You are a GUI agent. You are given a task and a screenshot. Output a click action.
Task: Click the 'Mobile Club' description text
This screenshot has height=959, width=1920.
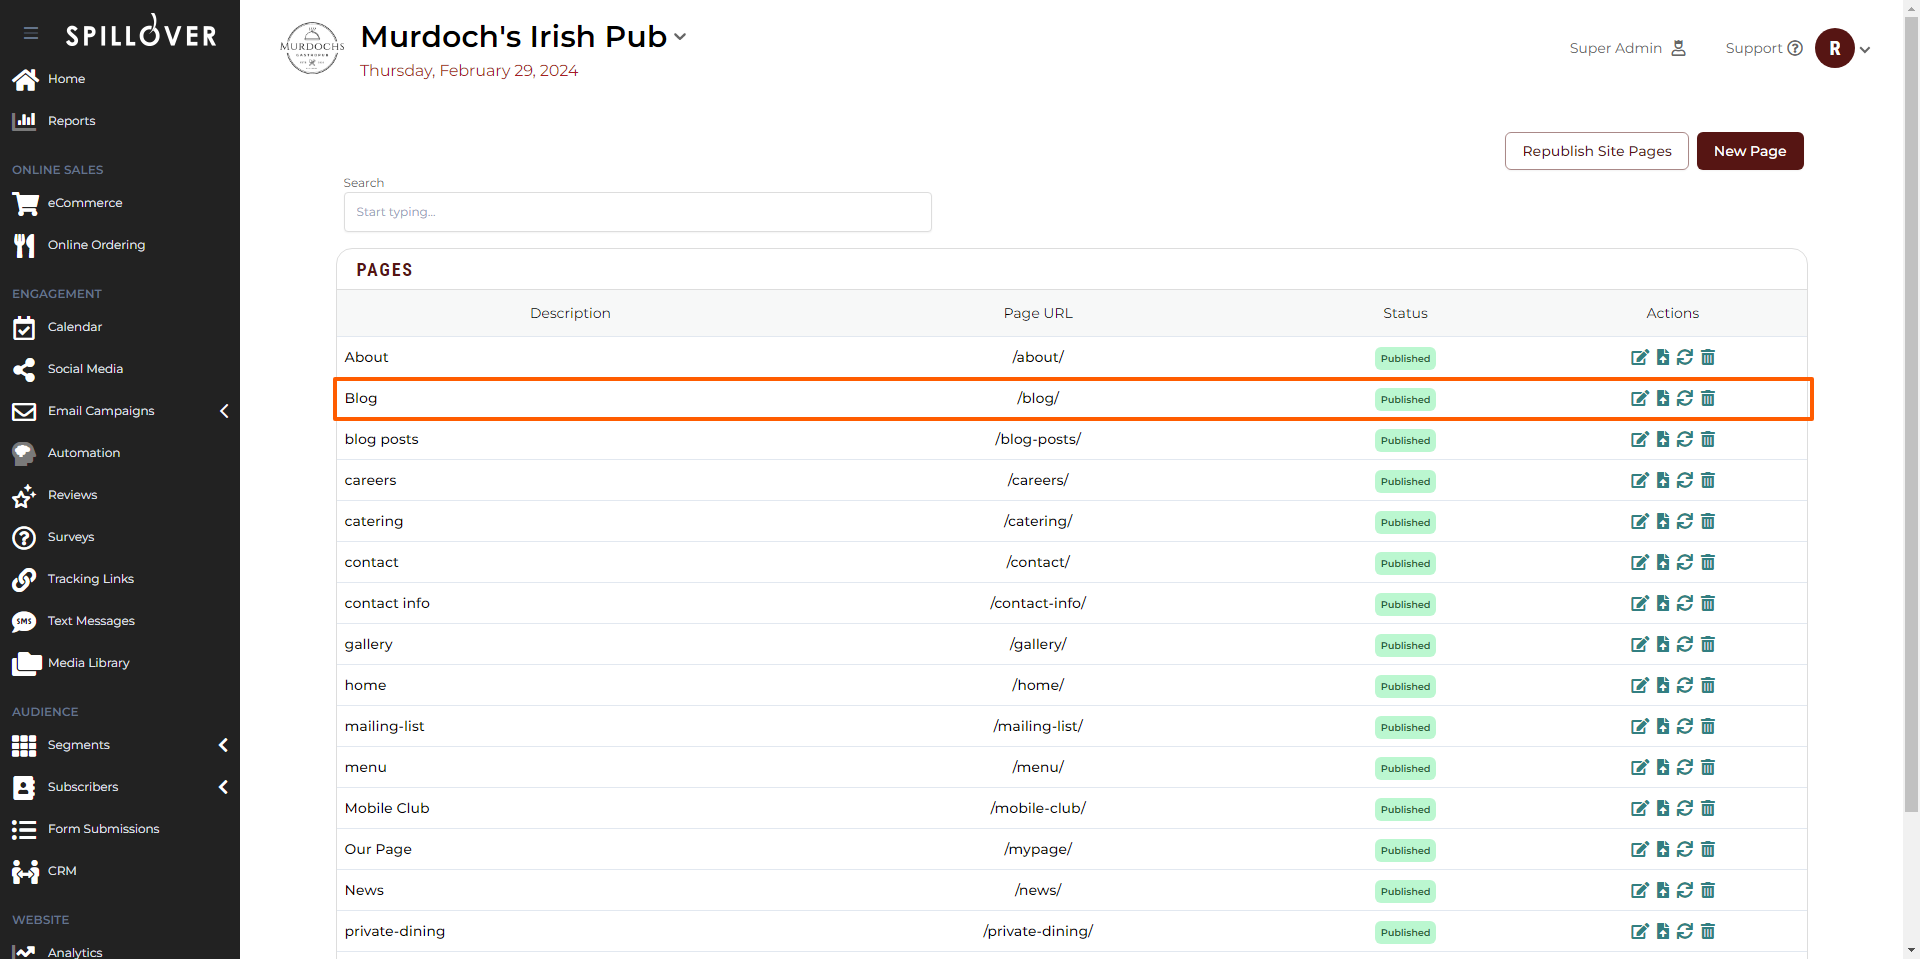pyautogui.click(x=387, y=808)
